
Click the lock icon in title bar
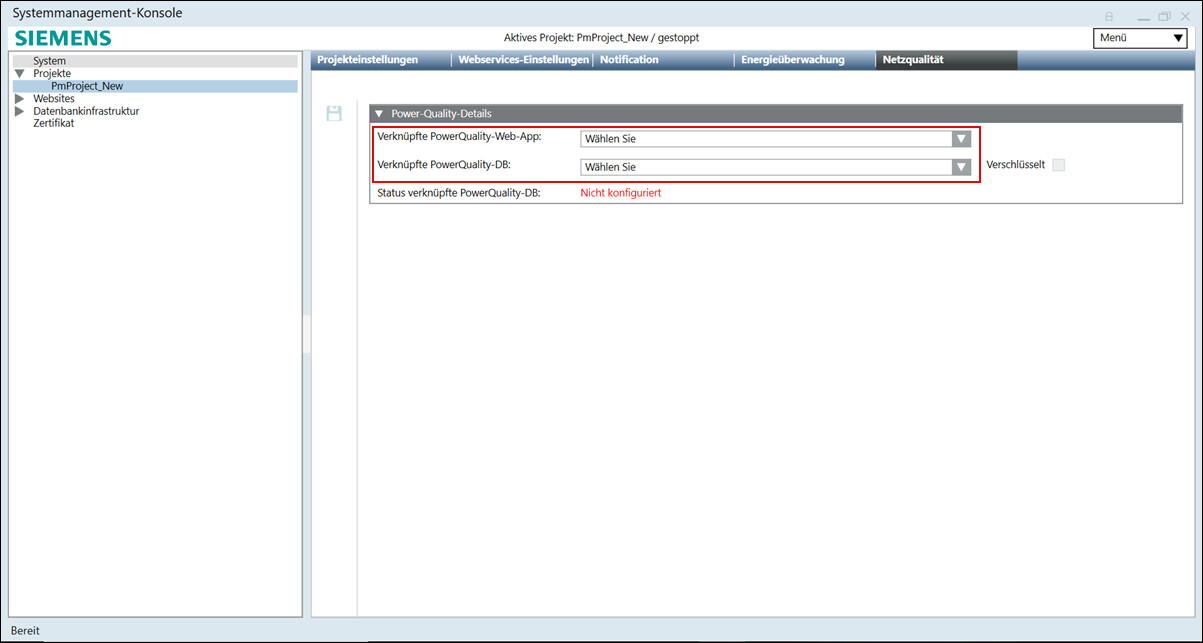[x=1109, y=17]
